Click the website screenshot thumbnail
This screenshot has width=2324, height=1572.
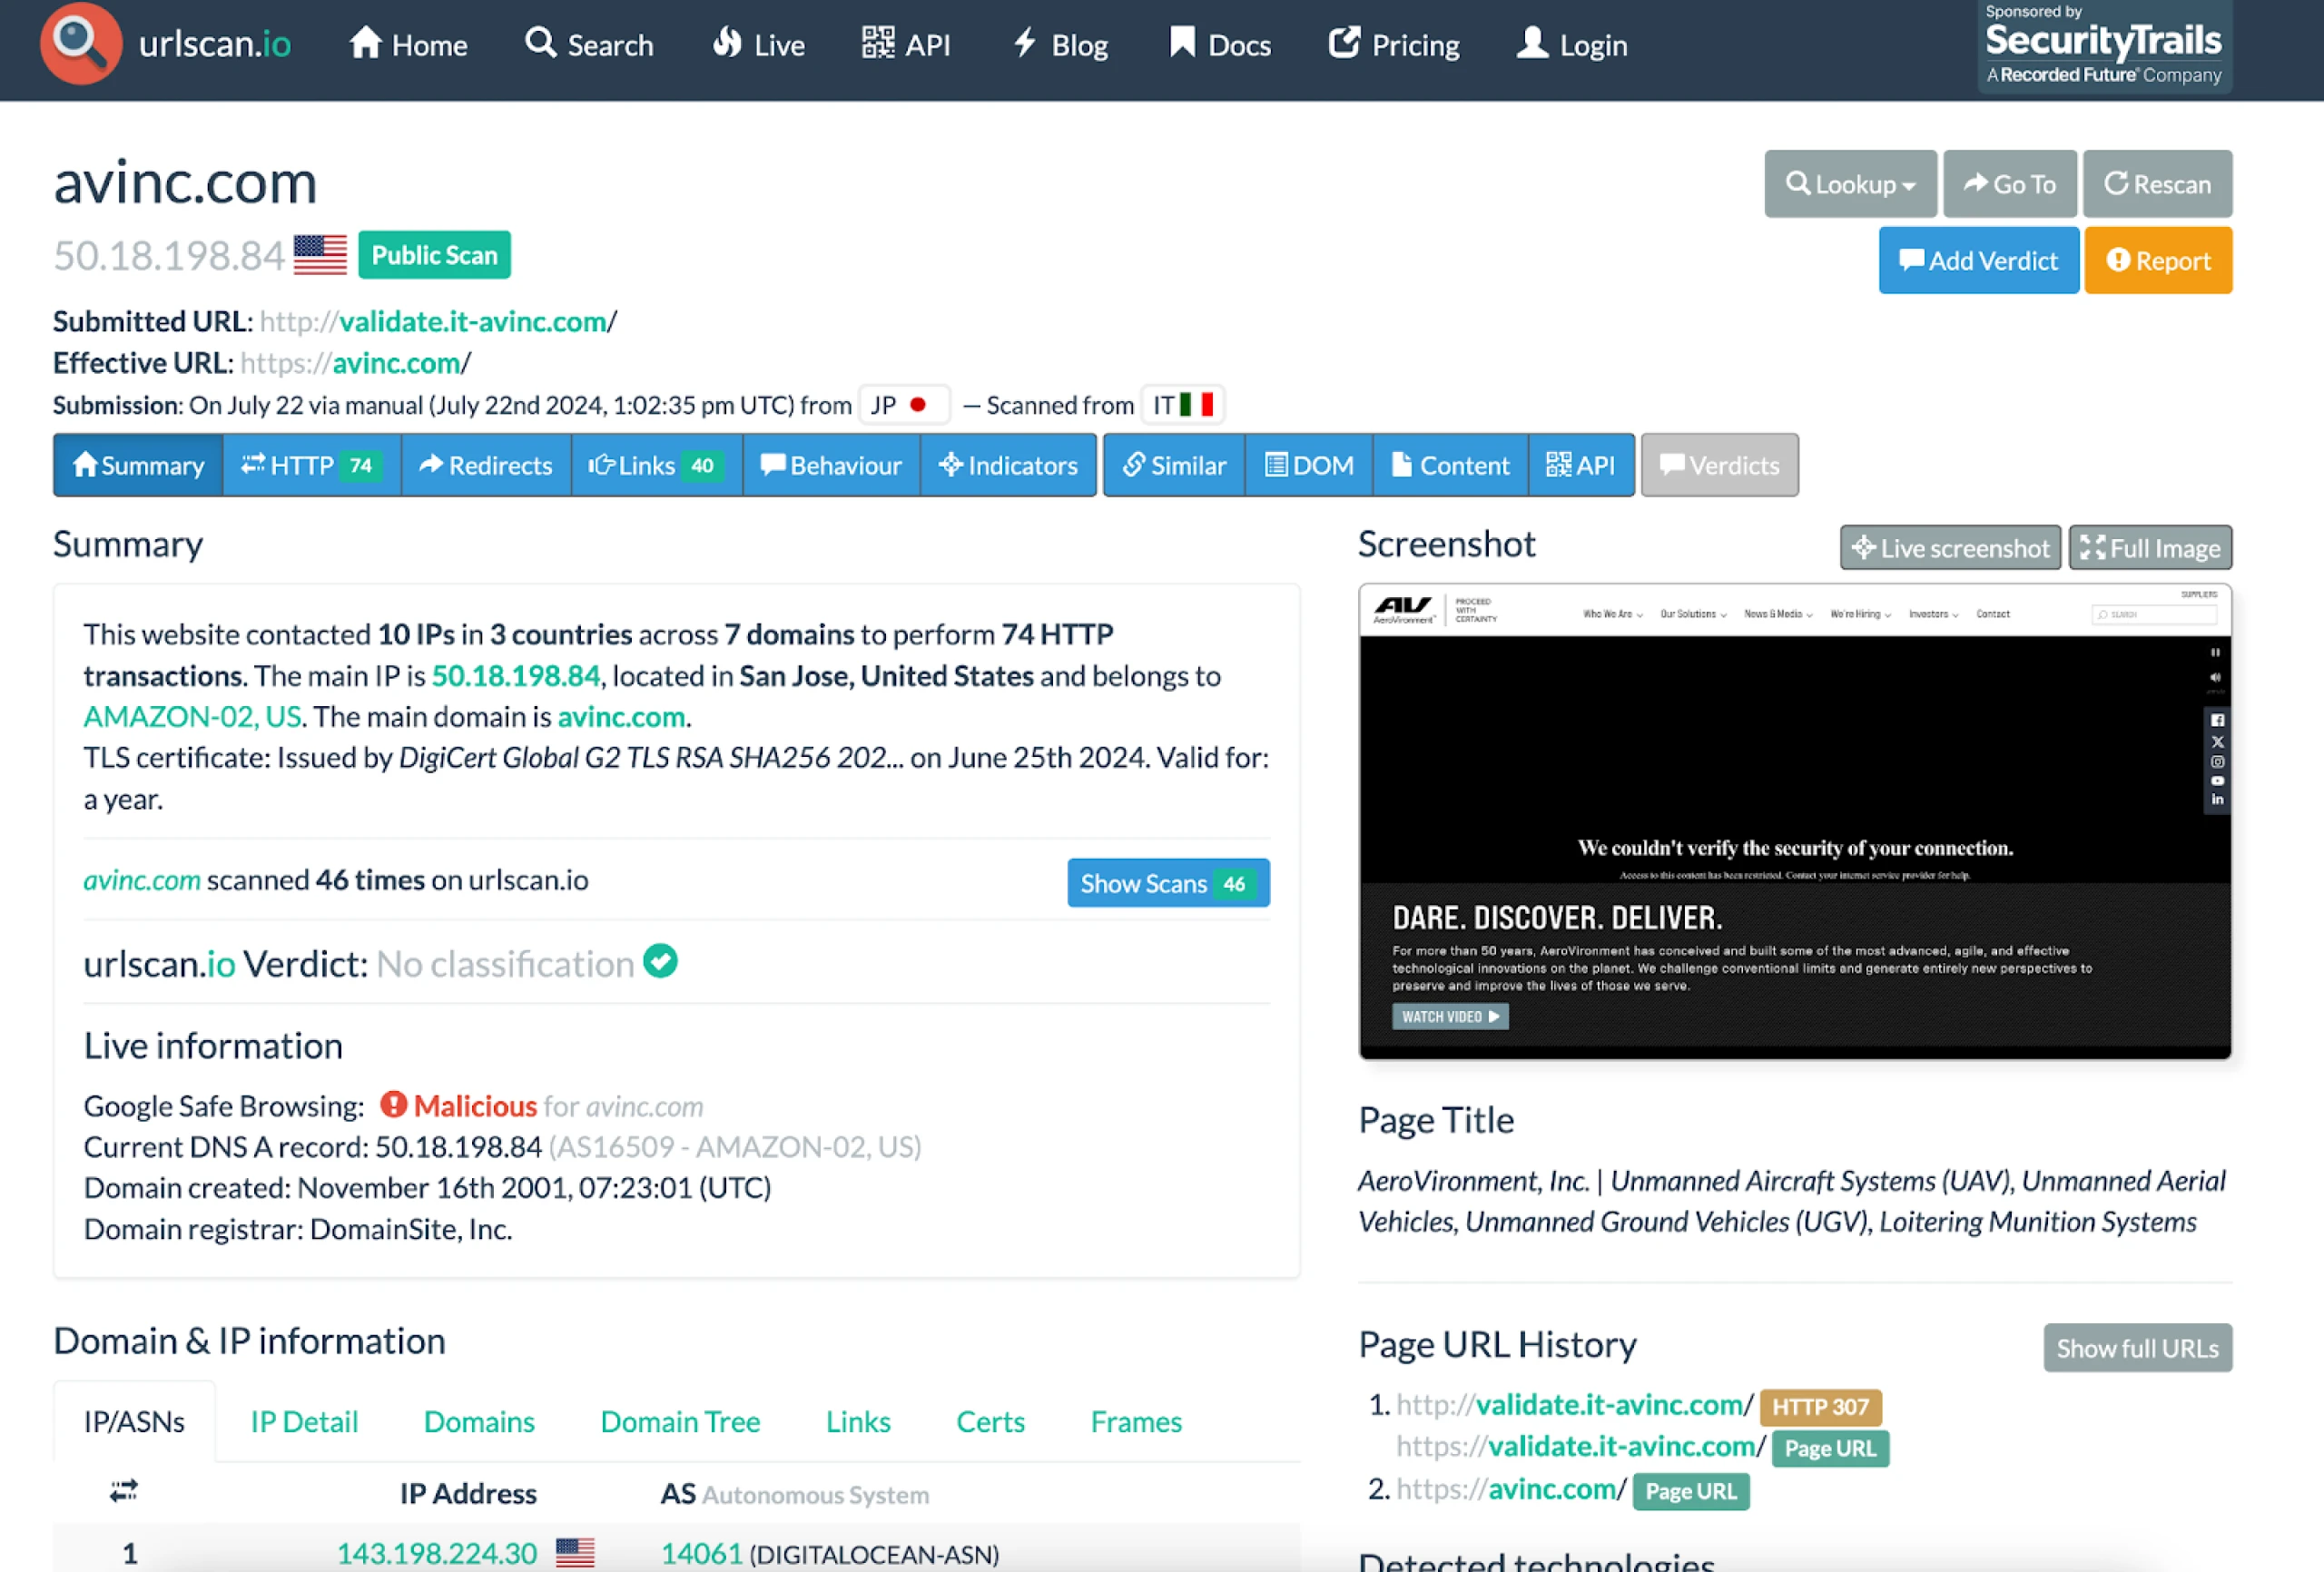pos(1794,822)
